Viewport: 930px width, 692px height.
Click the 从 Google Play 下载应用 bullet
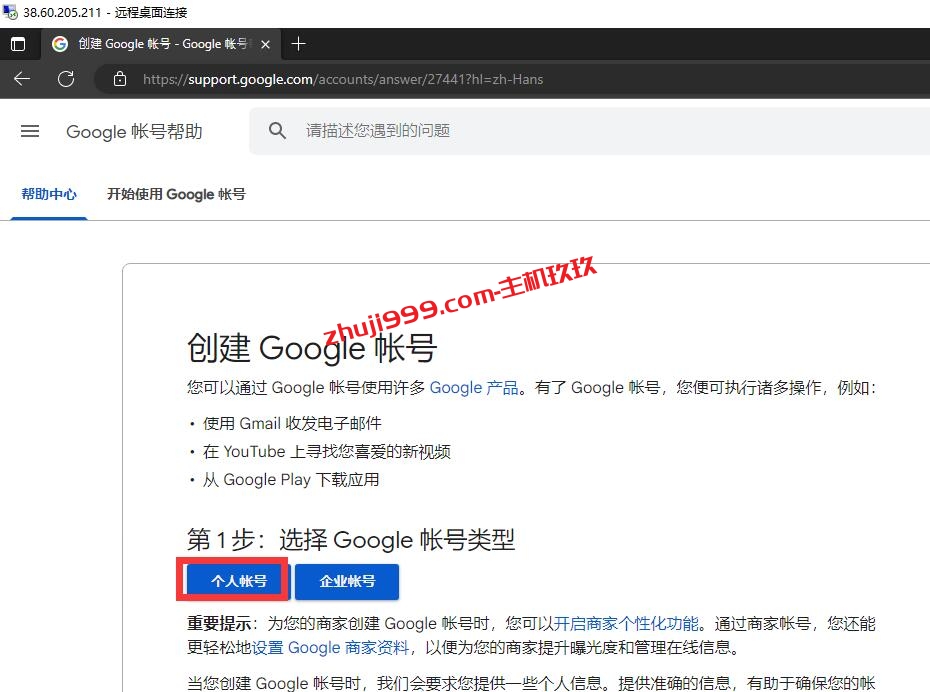(291, 480)
